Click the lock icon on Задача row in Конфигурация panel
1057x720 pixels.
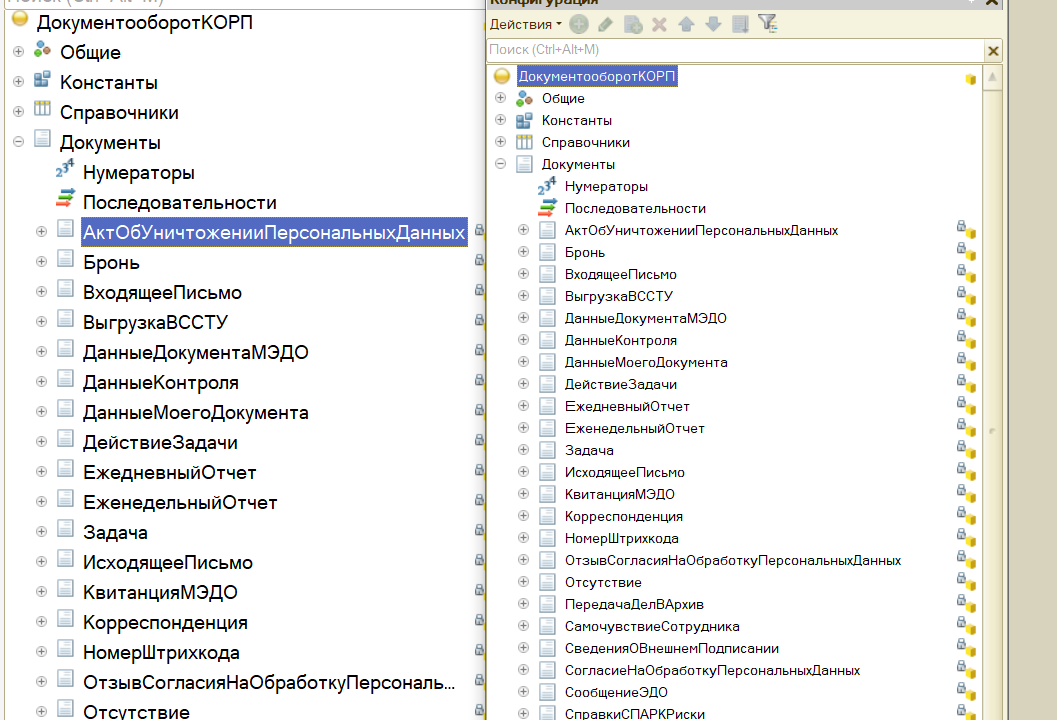pos(961,446)
